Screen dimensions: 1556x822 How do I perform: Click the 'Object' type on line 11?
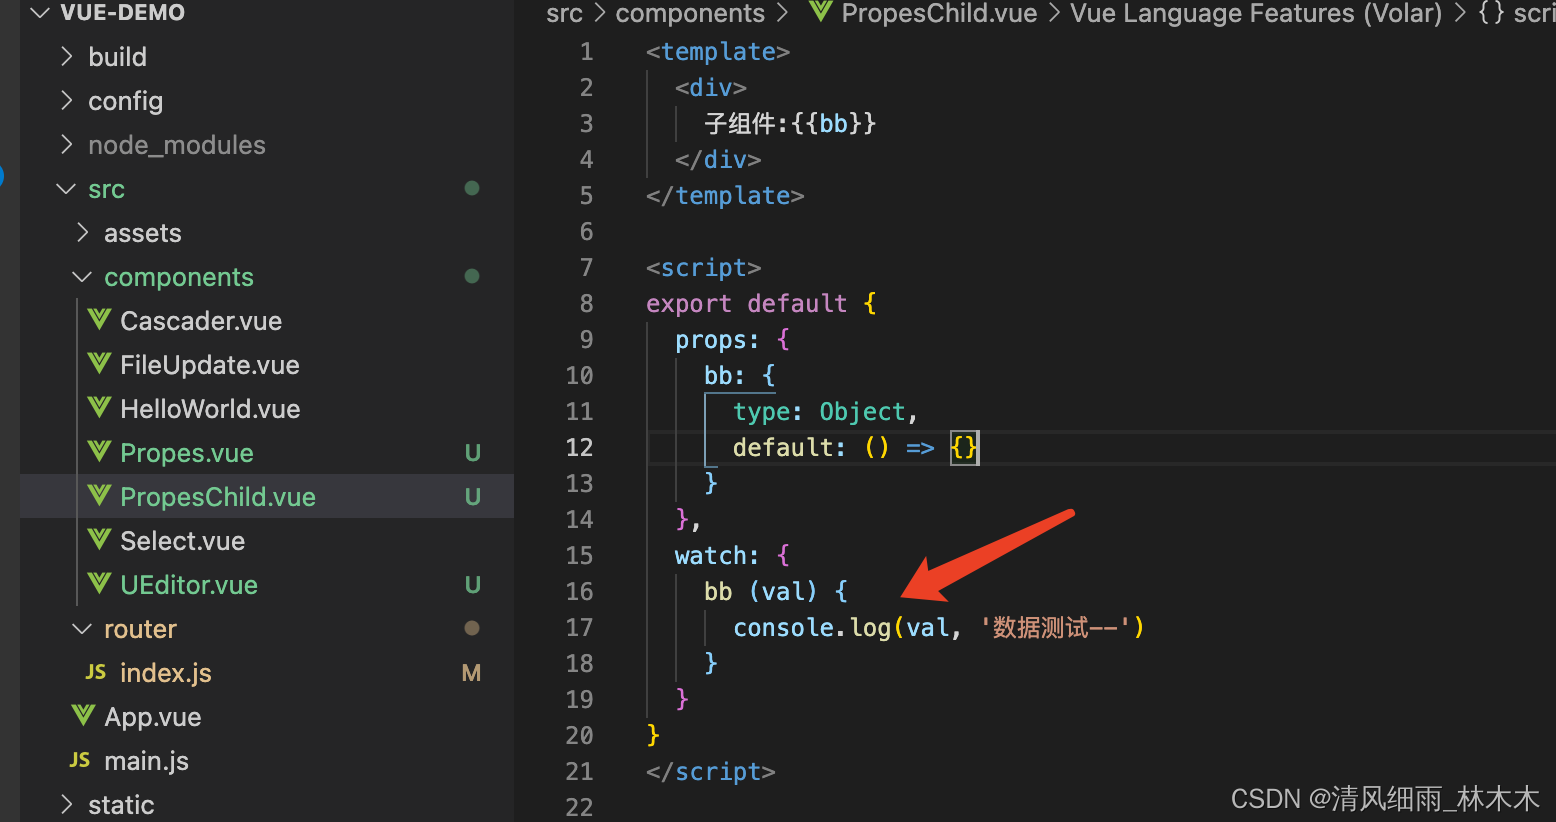coord(862,412)
